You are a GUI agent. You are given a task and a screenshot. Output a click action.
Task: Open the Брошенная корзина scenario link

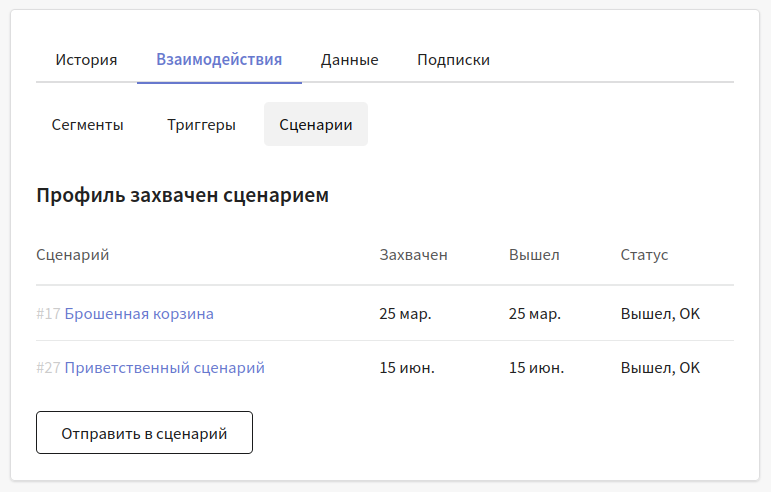pos(139,314)
